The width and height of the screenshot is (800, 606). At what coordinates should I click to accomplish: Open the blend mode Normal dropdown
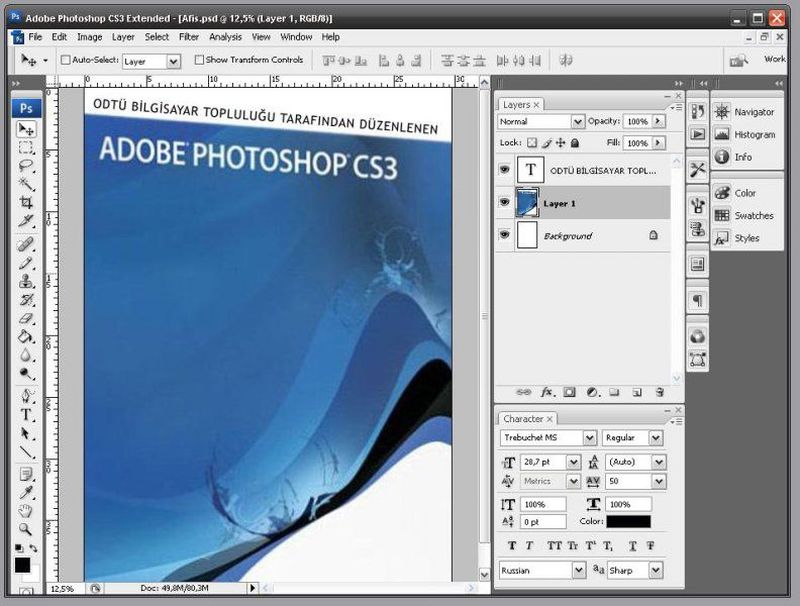point(541,121)
